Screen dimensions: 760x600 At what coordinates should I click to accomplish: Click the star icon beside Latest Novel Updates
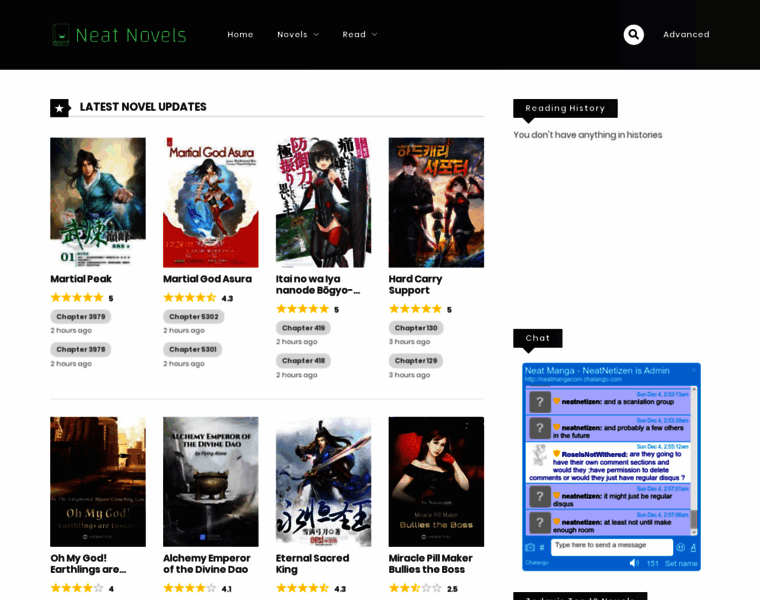point(60,108)
